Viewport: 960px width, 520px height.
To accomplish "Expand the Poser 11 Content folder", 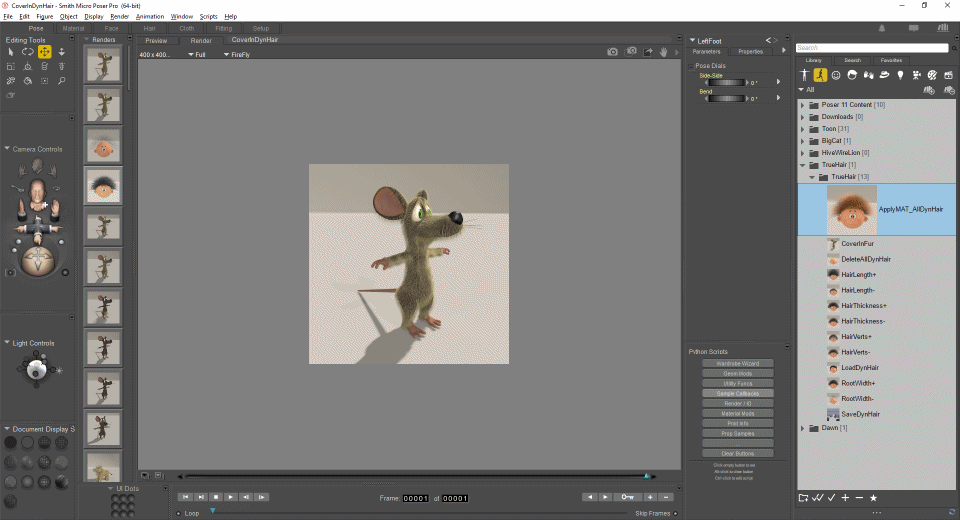I will (802, 105).
